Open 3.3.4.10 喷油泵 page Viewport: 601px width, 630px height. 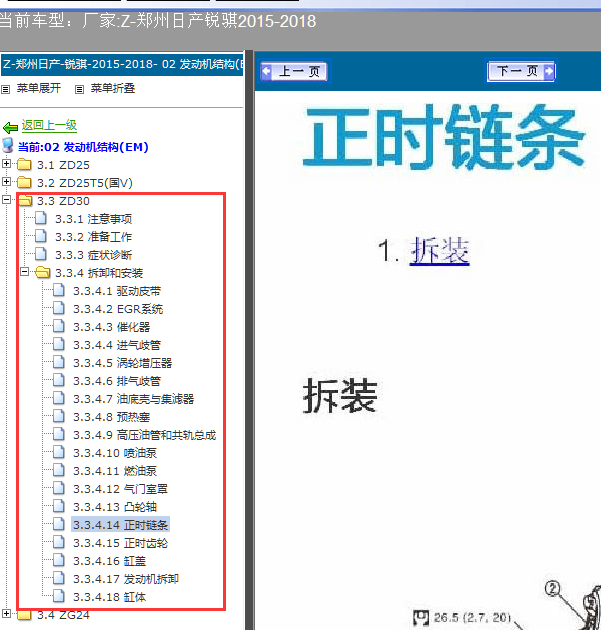coord(115,453)
